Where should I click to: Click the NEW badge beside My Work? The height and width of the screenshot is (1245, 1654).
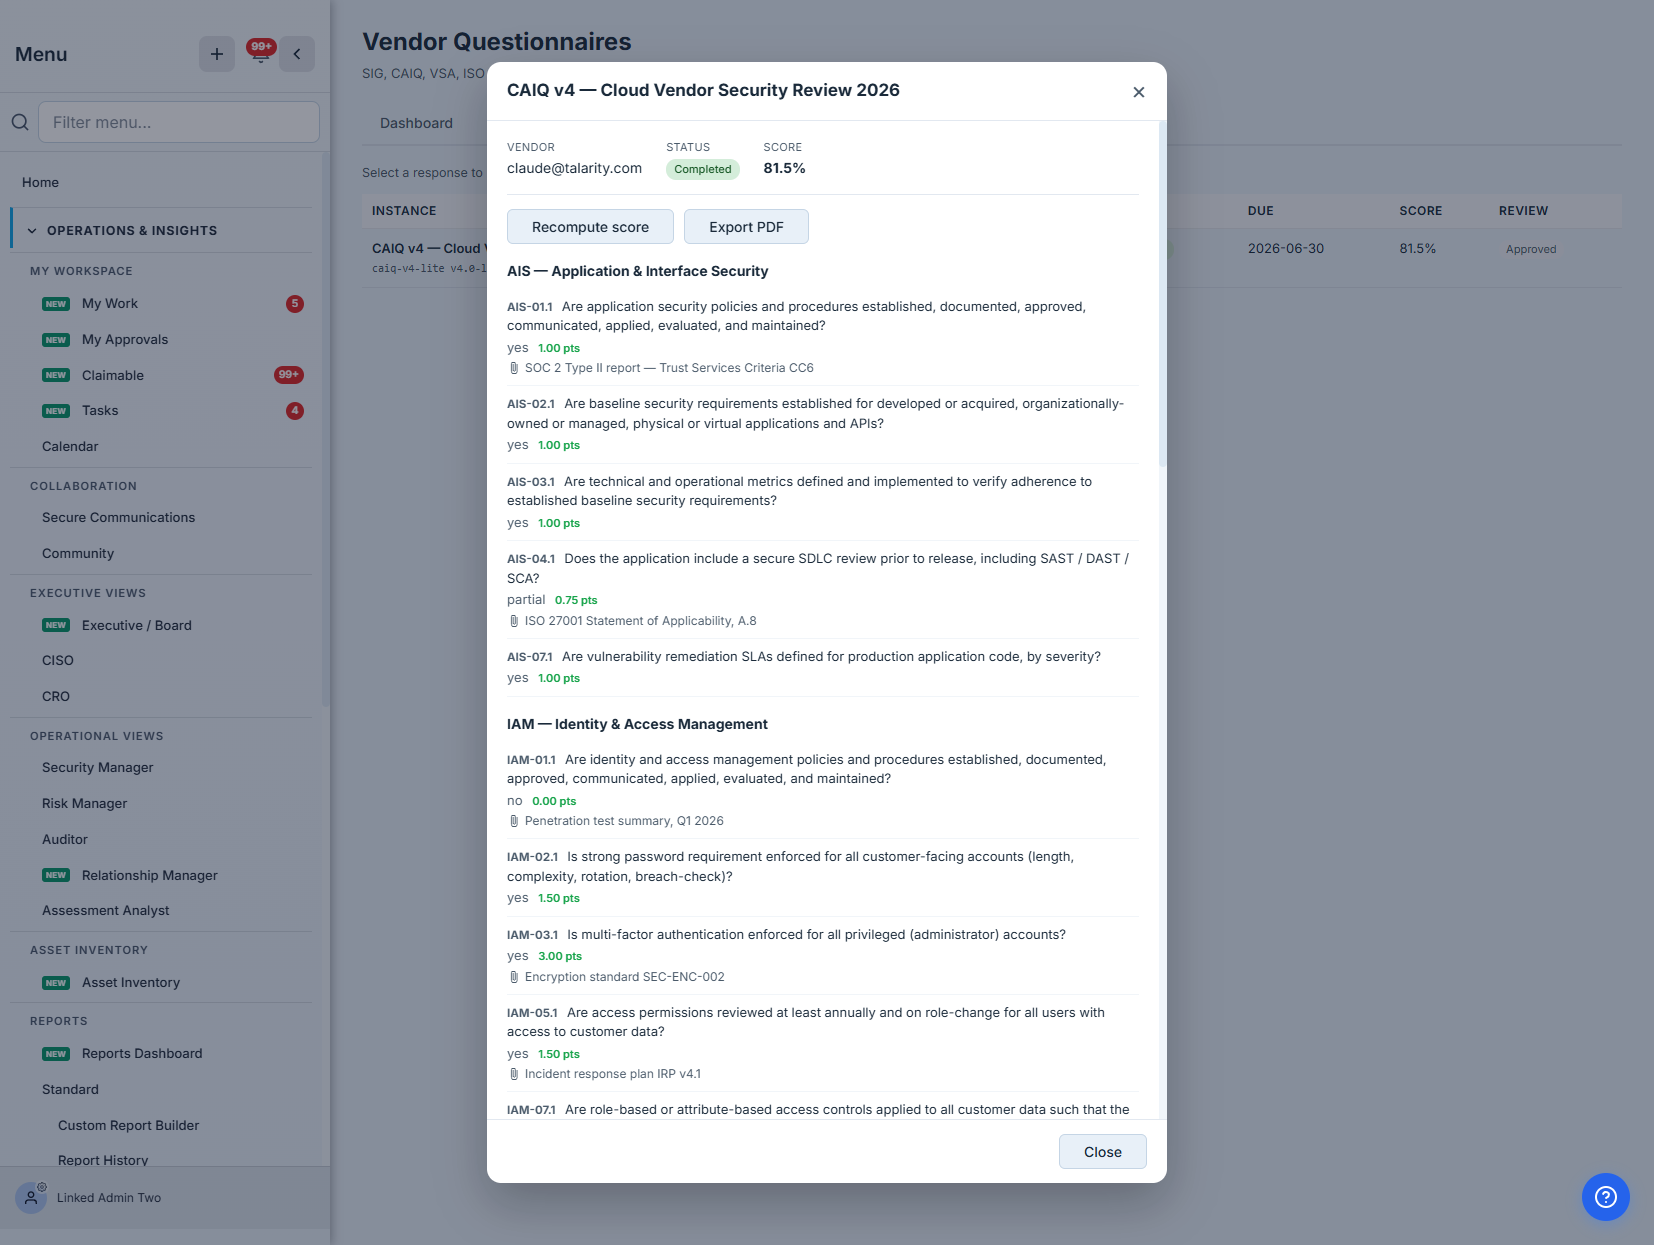point(56,304)
